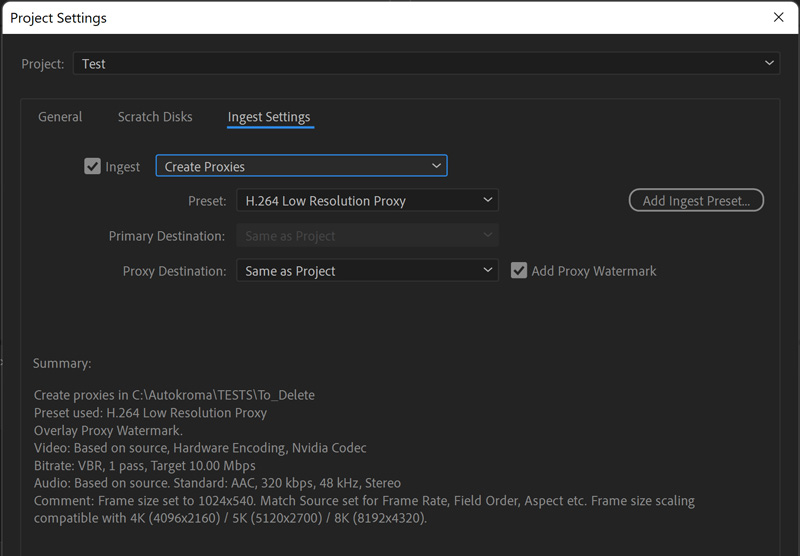The image size is (800, 556).
Task: Click the Project Settings title text
Action: [x=58, y=18]
